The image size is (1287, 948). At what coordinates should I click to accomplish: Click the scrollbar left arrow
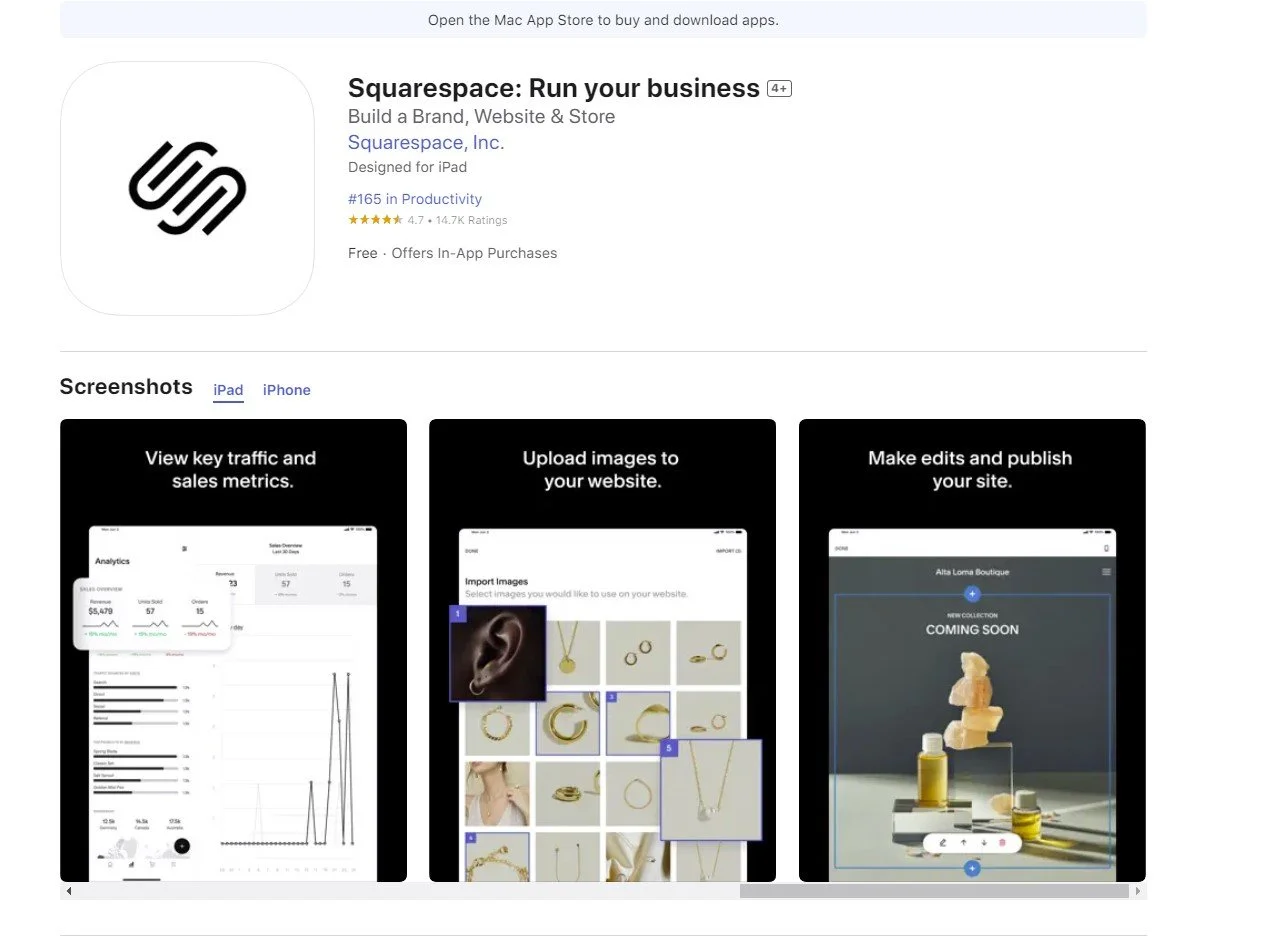pos(68,891)
